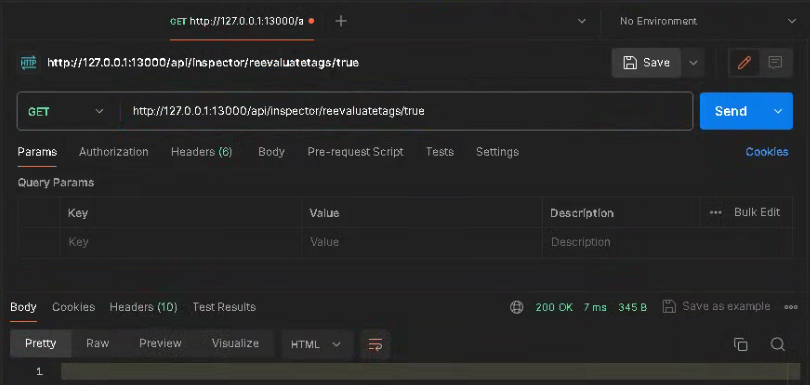
Task: Click the pencil edit icon
Action: pyautogui.click(x=744, y=63)
